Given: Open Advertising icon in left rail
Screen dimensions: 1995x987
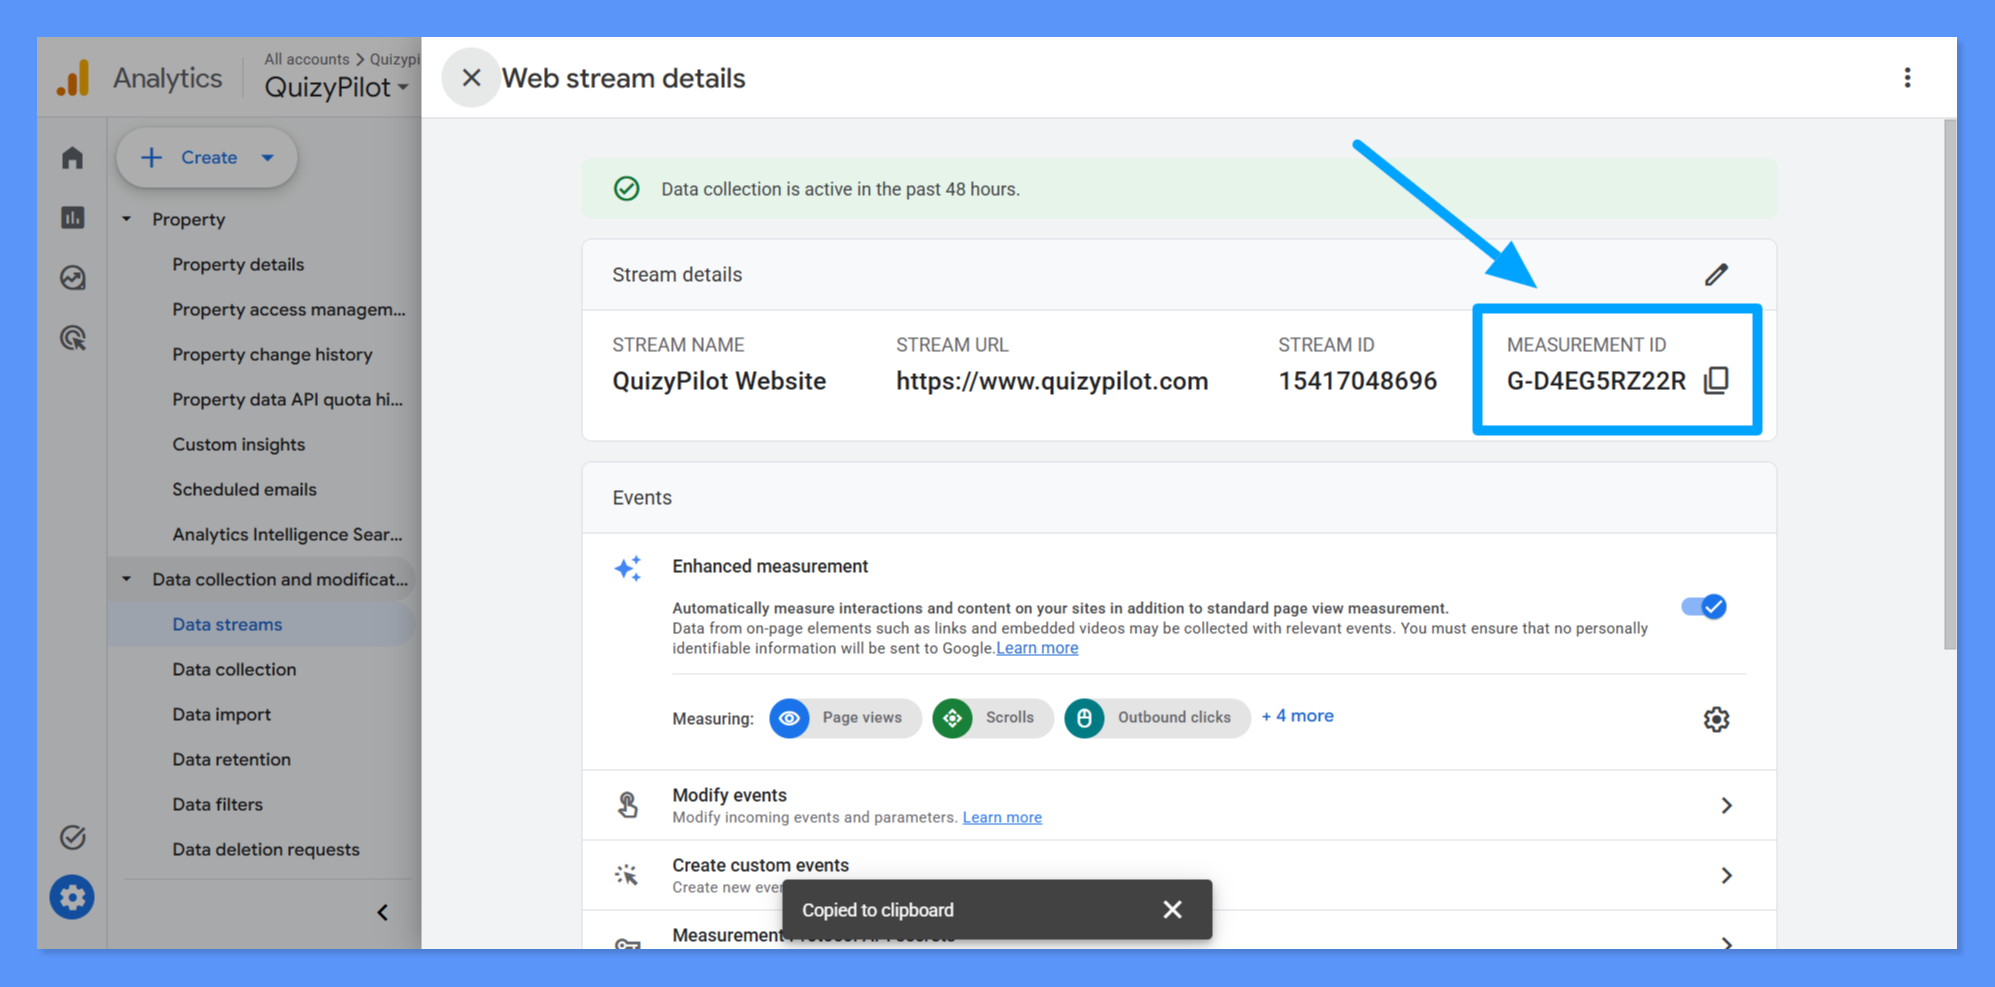Looking at the screenshot, I should [72, 338].
